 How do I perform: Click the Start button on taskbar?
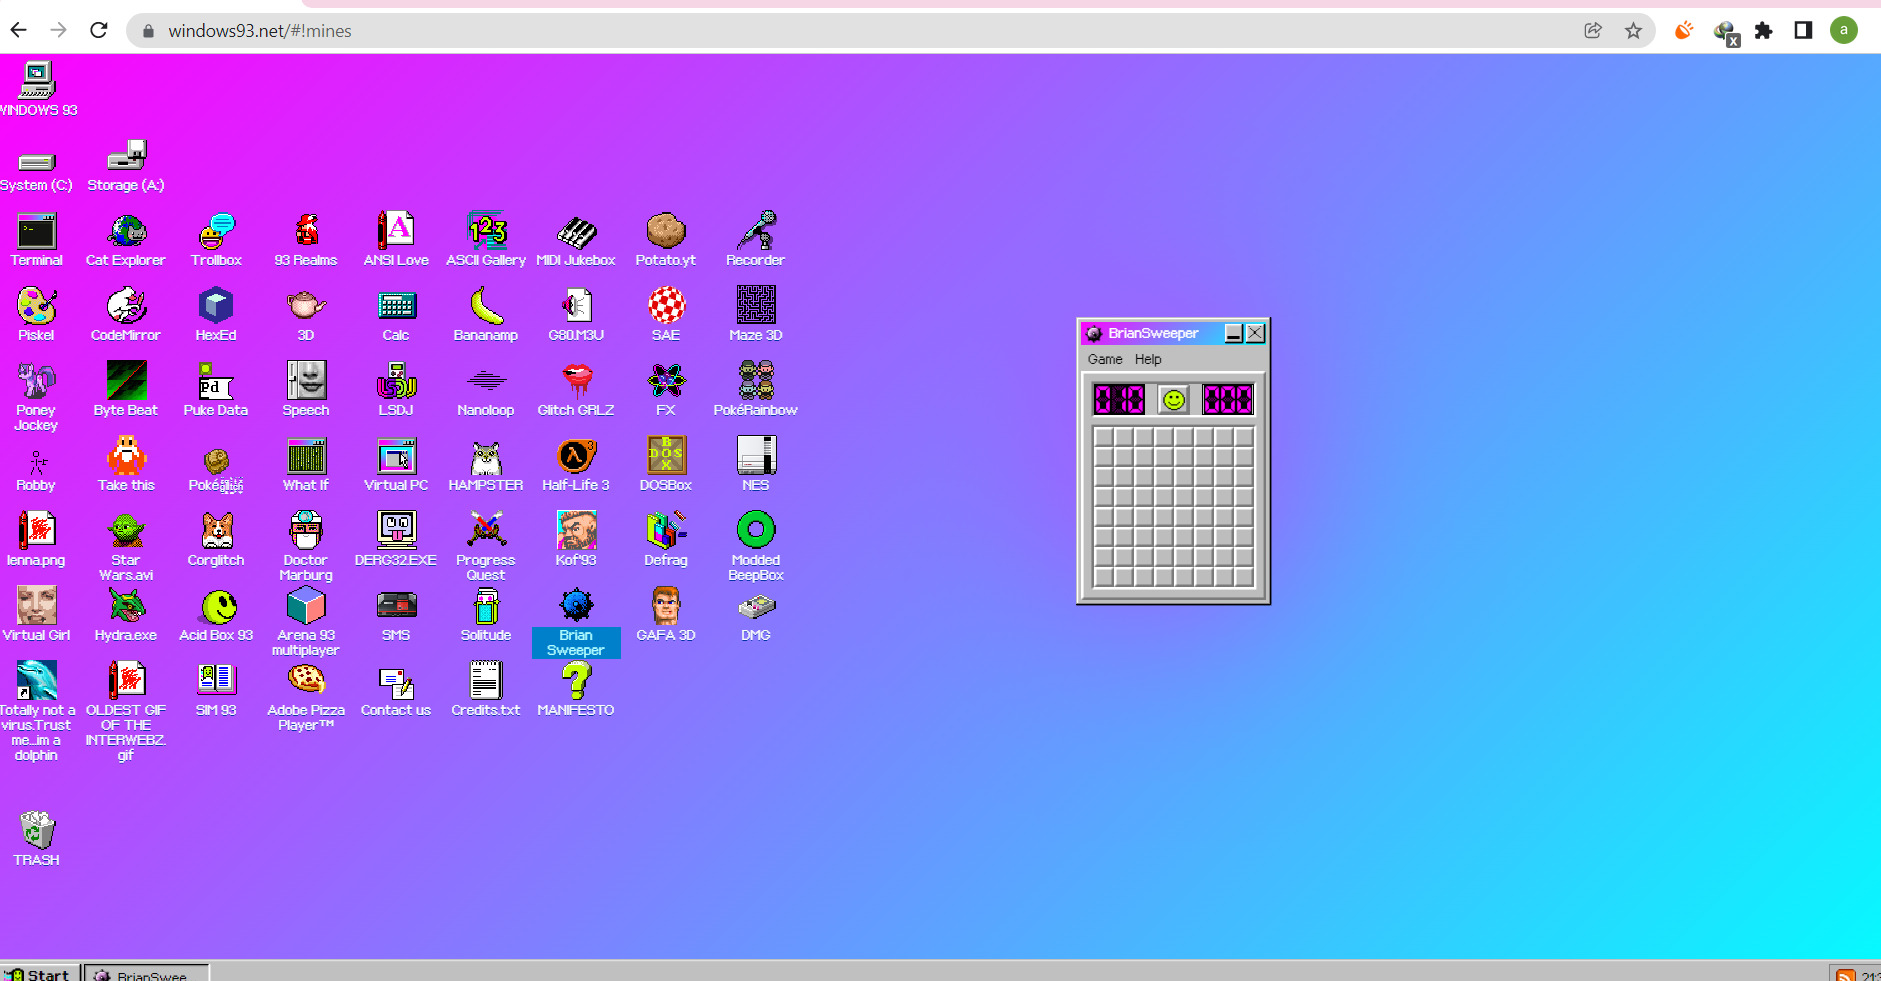pyautogui.click(x=38, y=973)
